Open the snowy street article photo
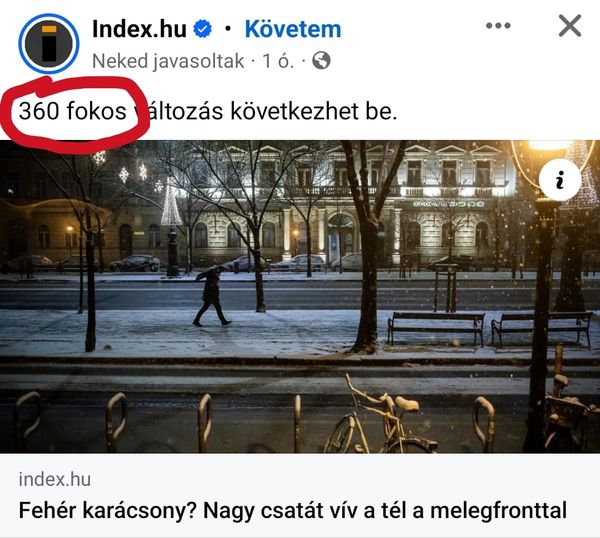This screenshot has height=538, width=600. pos(300,297)
